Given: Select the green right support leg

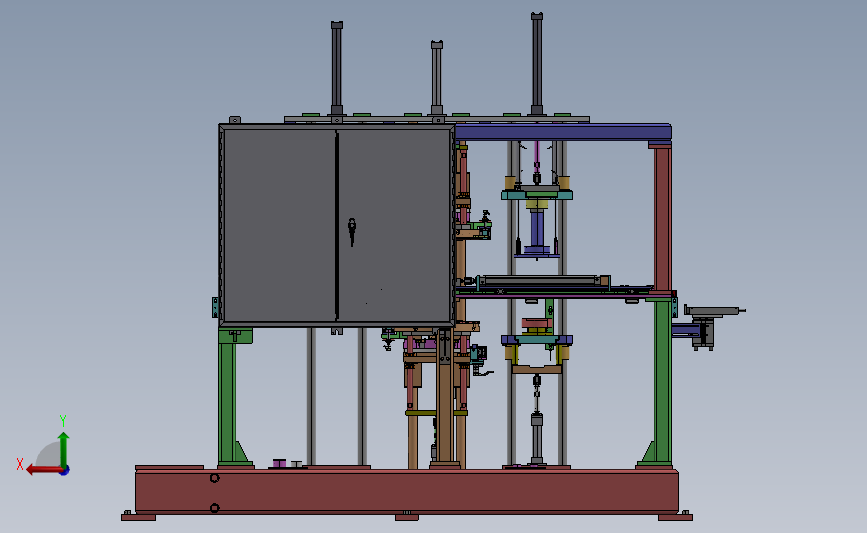Looking at the screenshot, I should pyautogui.click(x=662, y=382).
